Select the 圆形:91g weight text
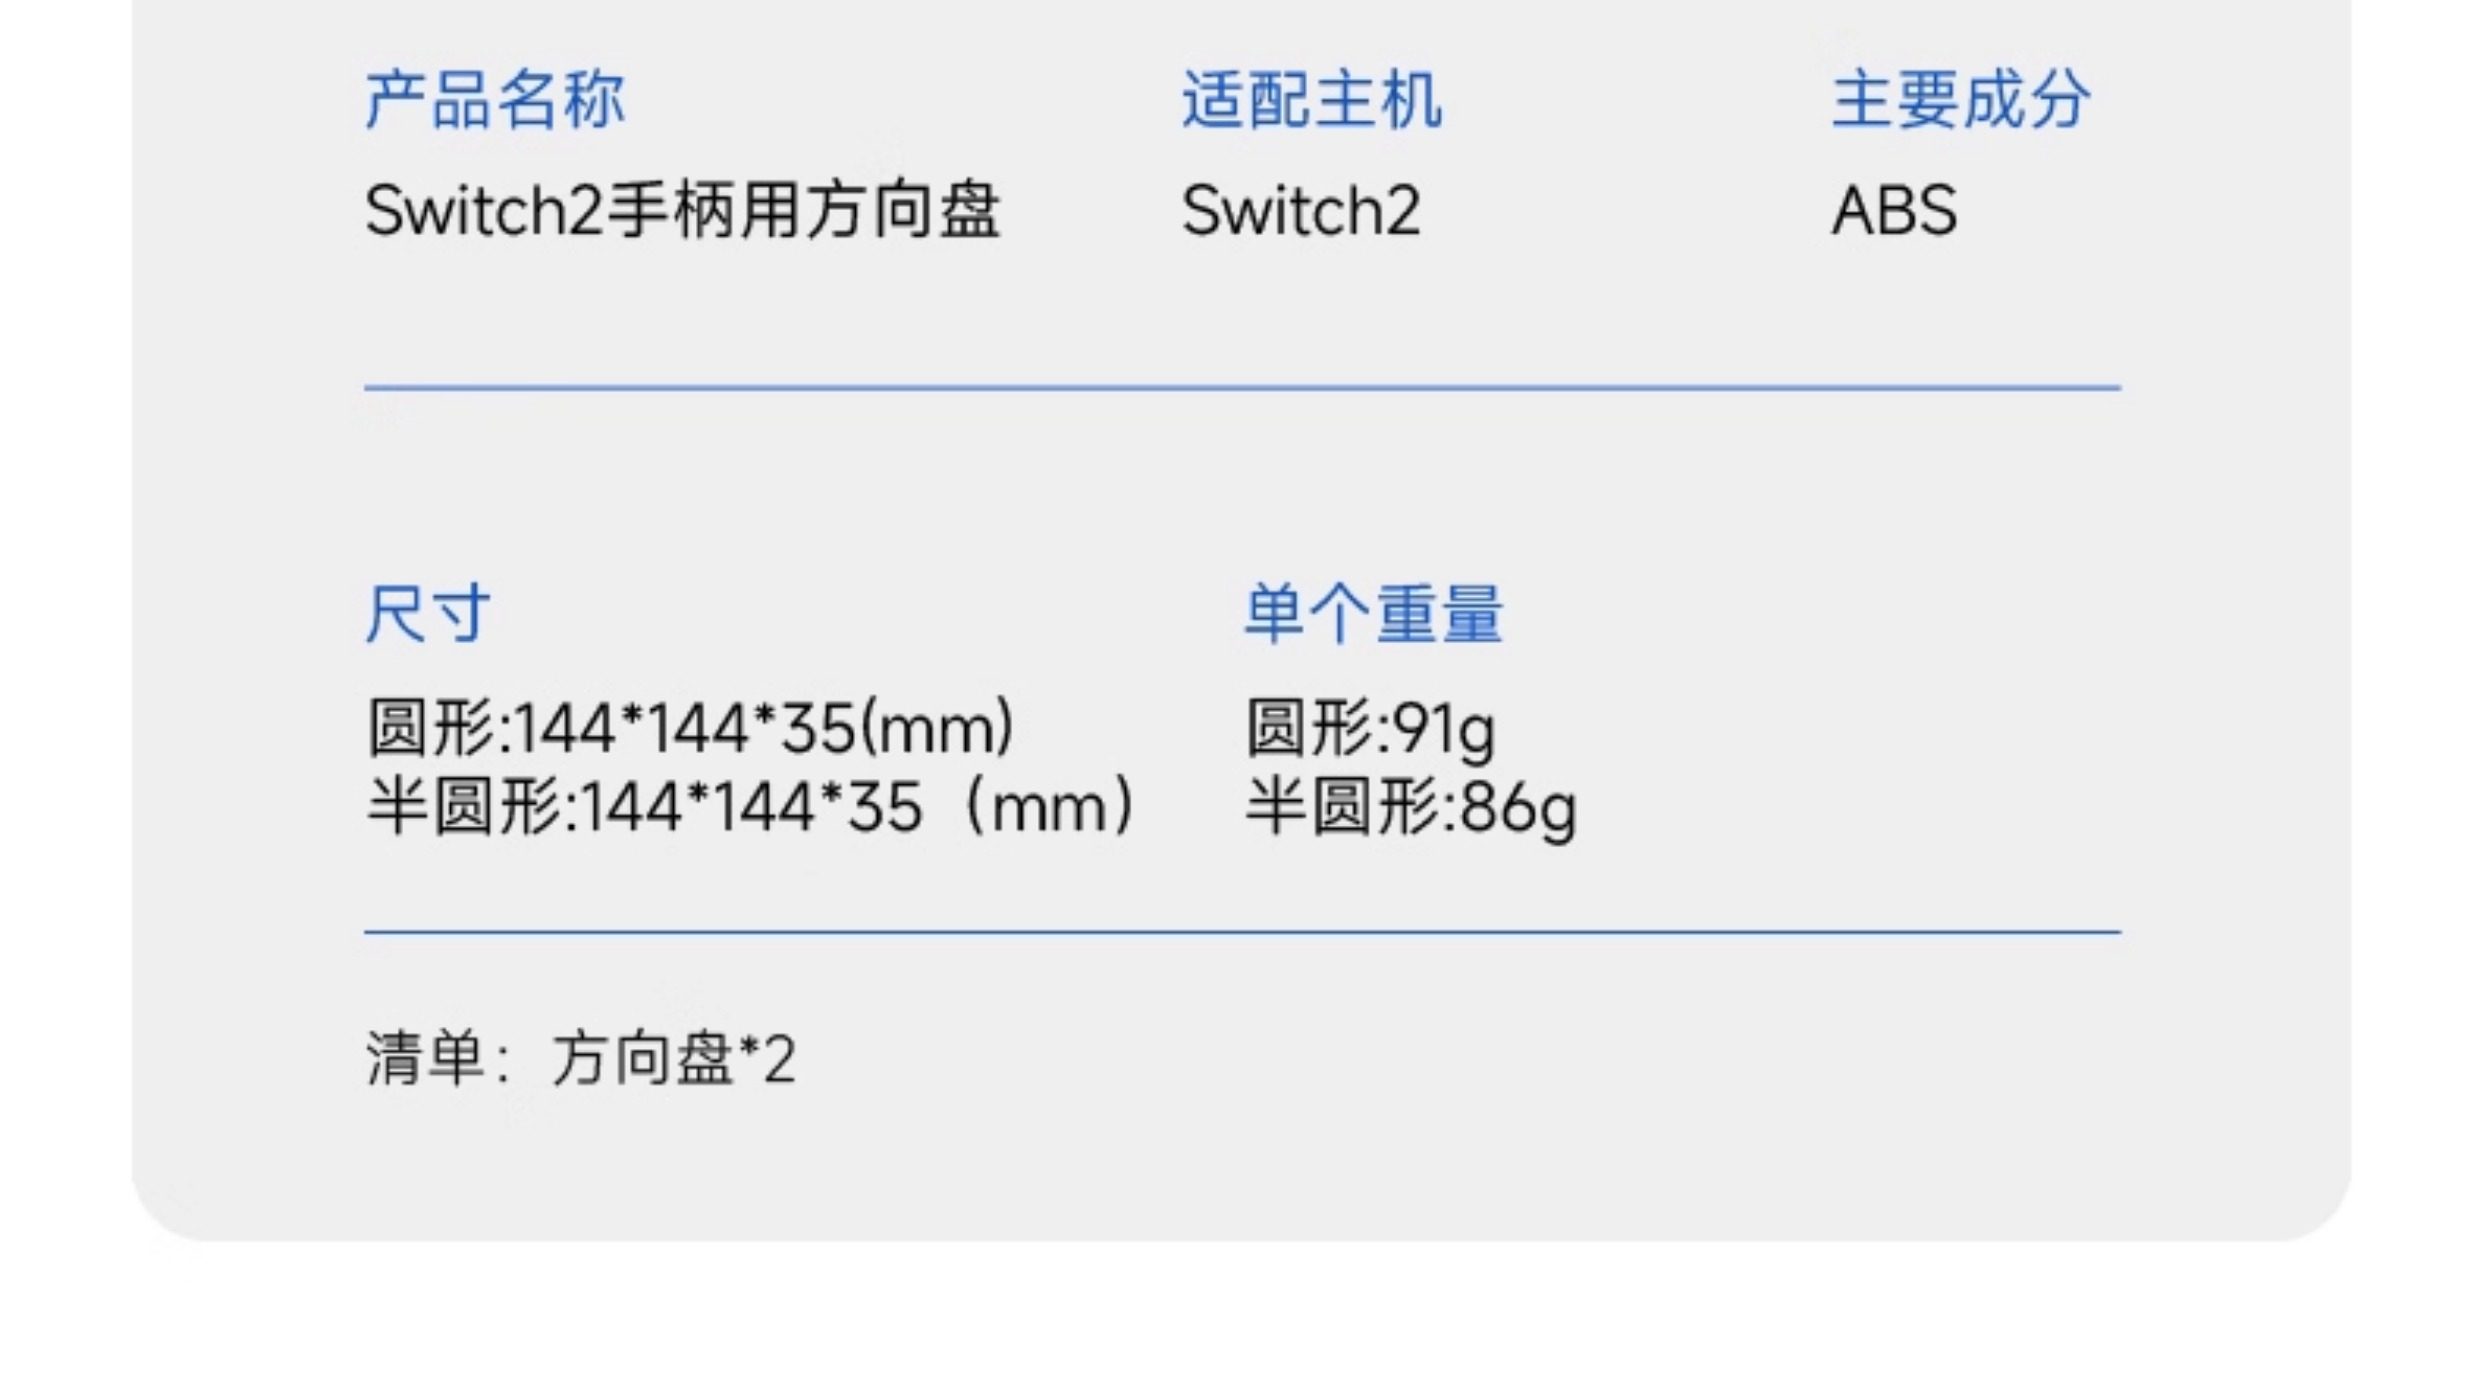 1370,728
